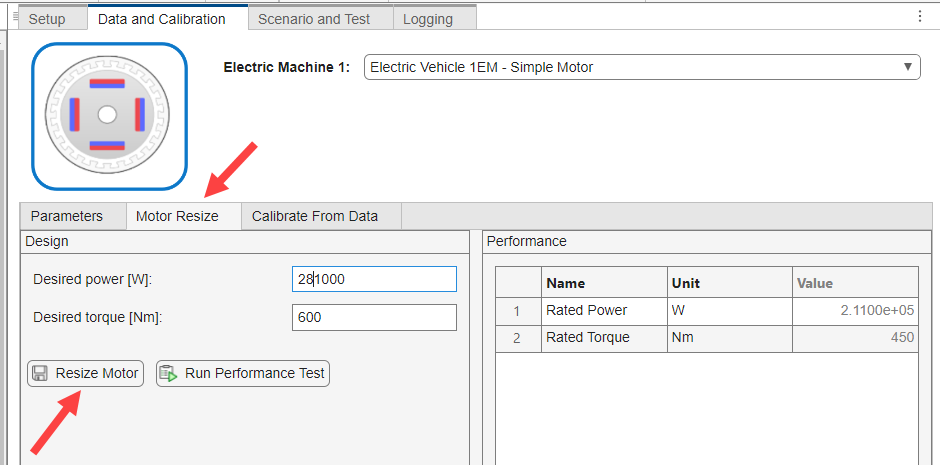Open the Parameters sub-tab
Screen dimensions: 940x465
click(67, 216)
